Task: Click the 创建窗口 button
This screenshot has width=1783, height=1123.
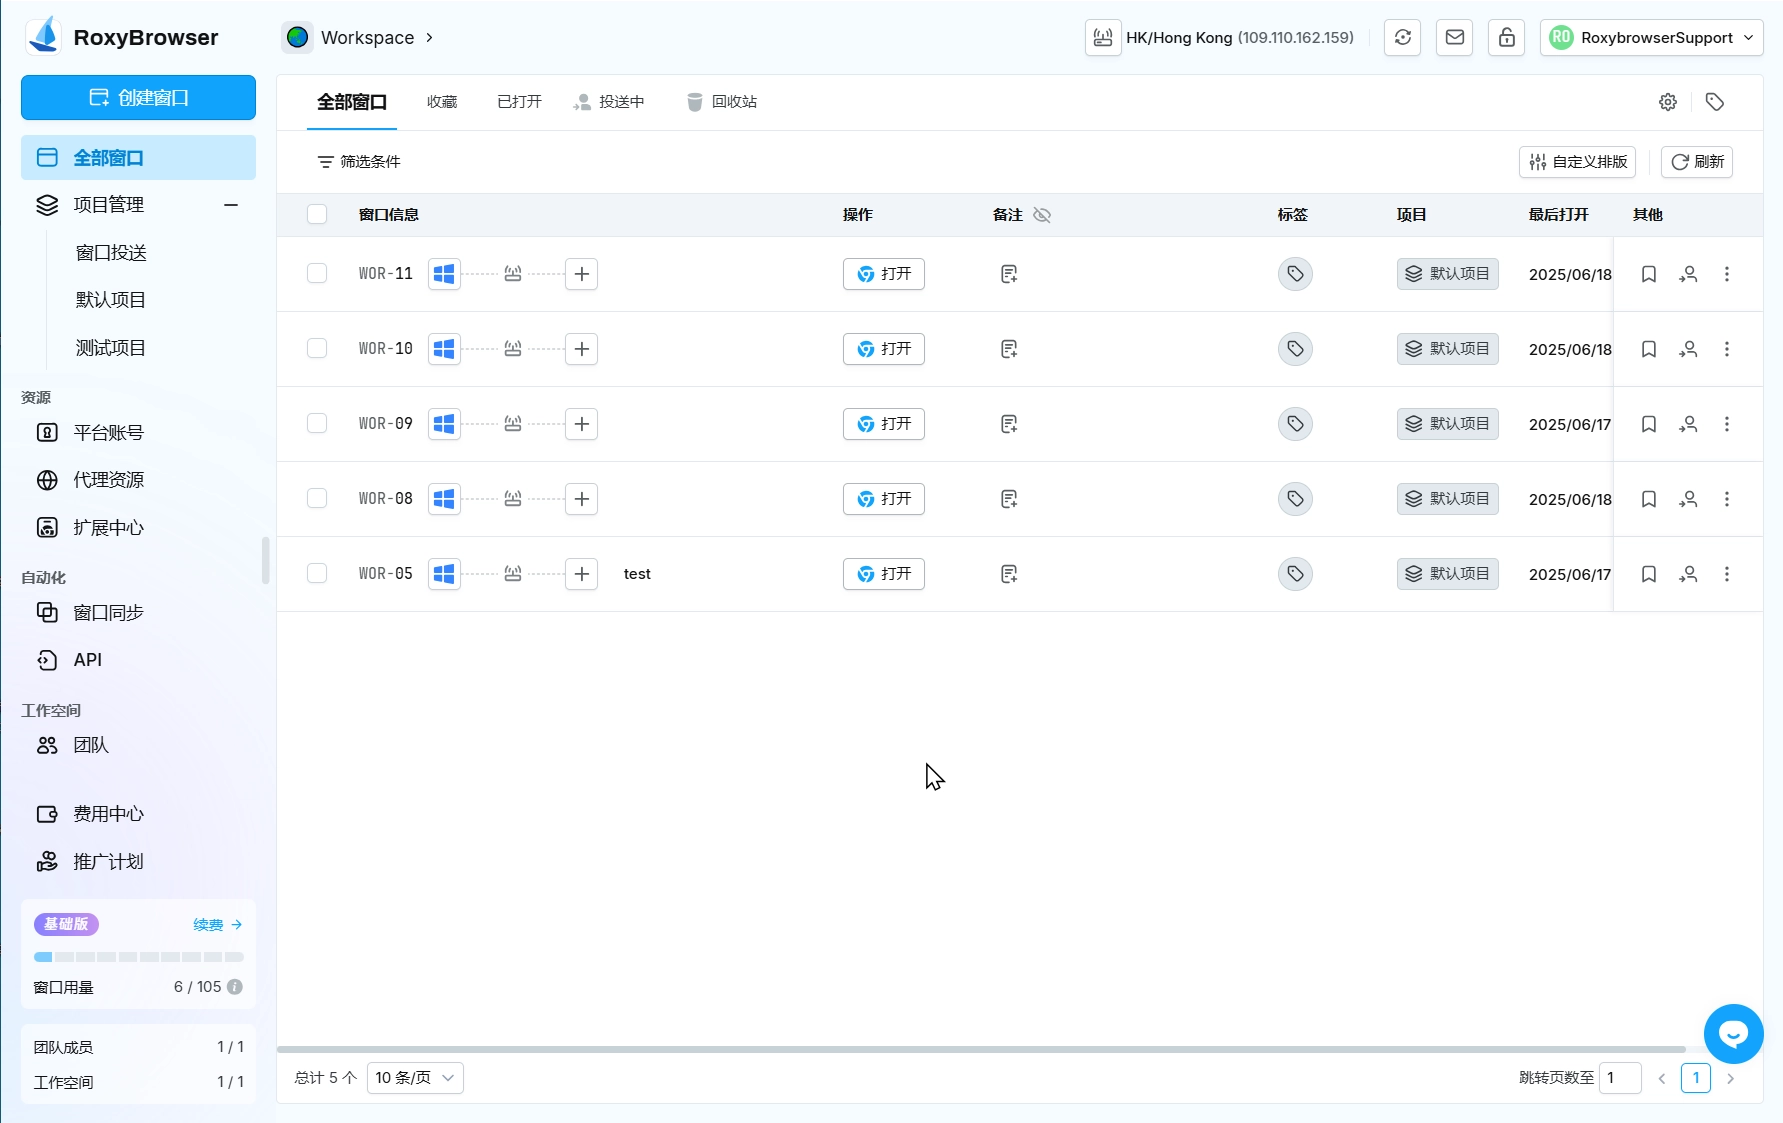Action: tap(138, 98)
